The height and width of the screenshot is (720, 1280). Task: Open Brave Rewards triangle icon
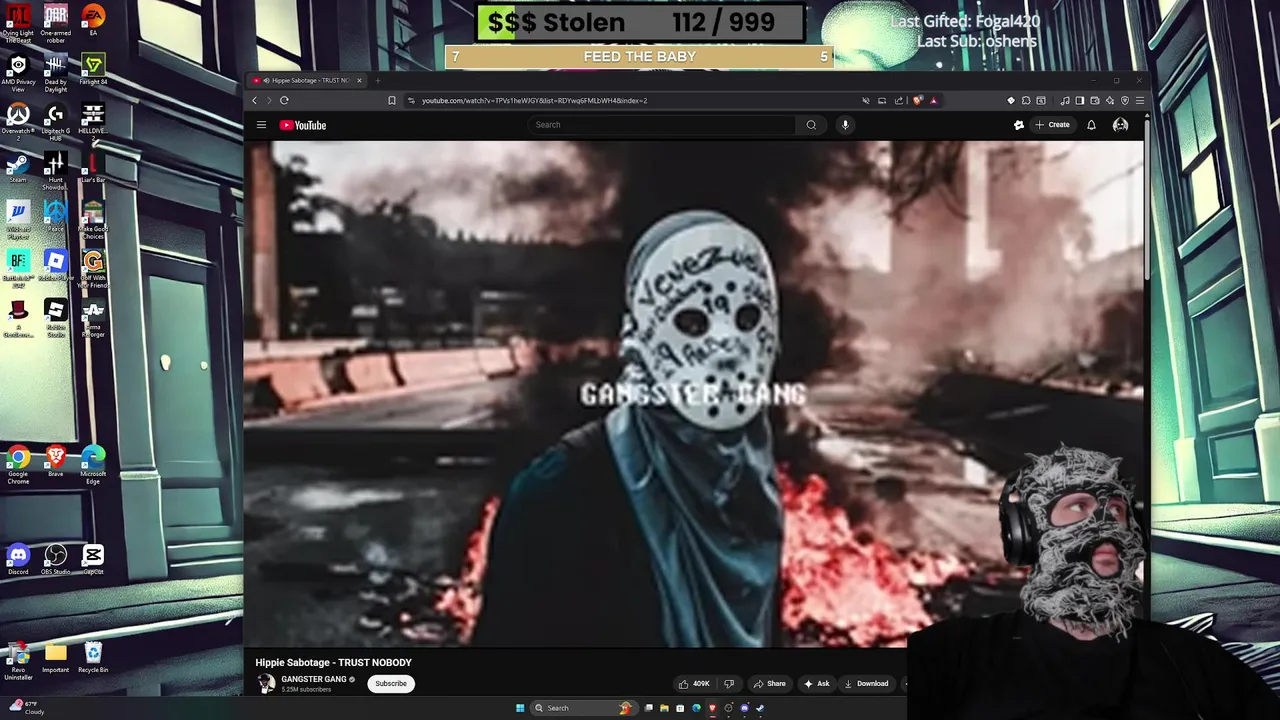click(934, 100)
